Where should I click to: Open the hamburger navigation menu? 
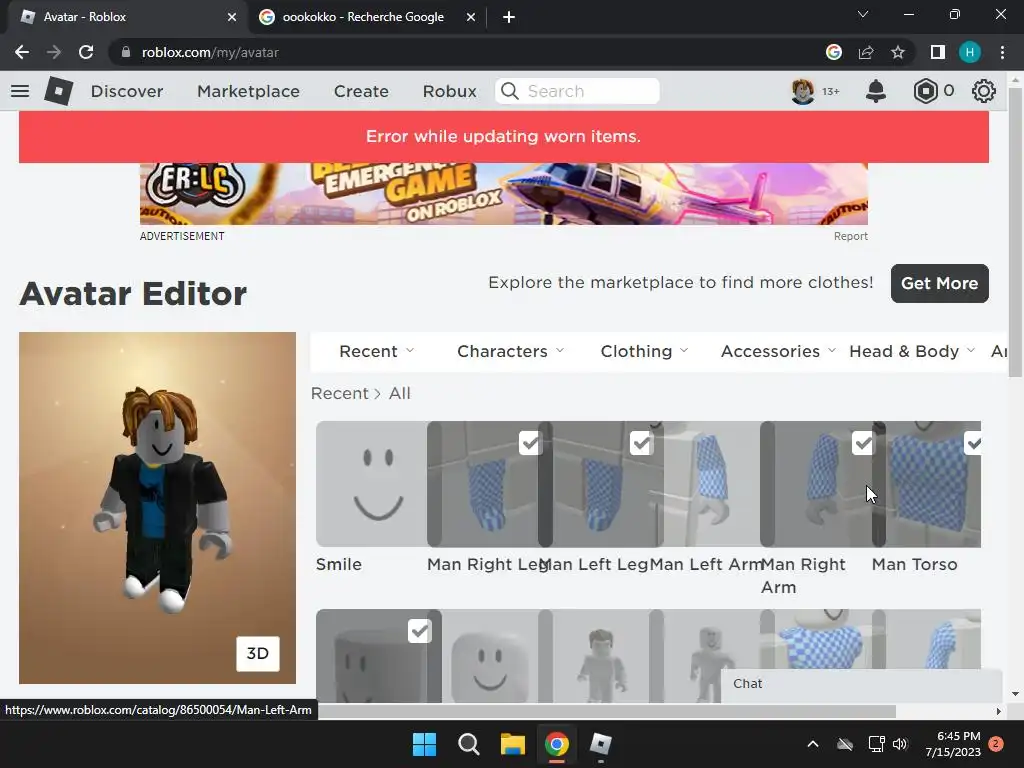click(x=20, y=91)
